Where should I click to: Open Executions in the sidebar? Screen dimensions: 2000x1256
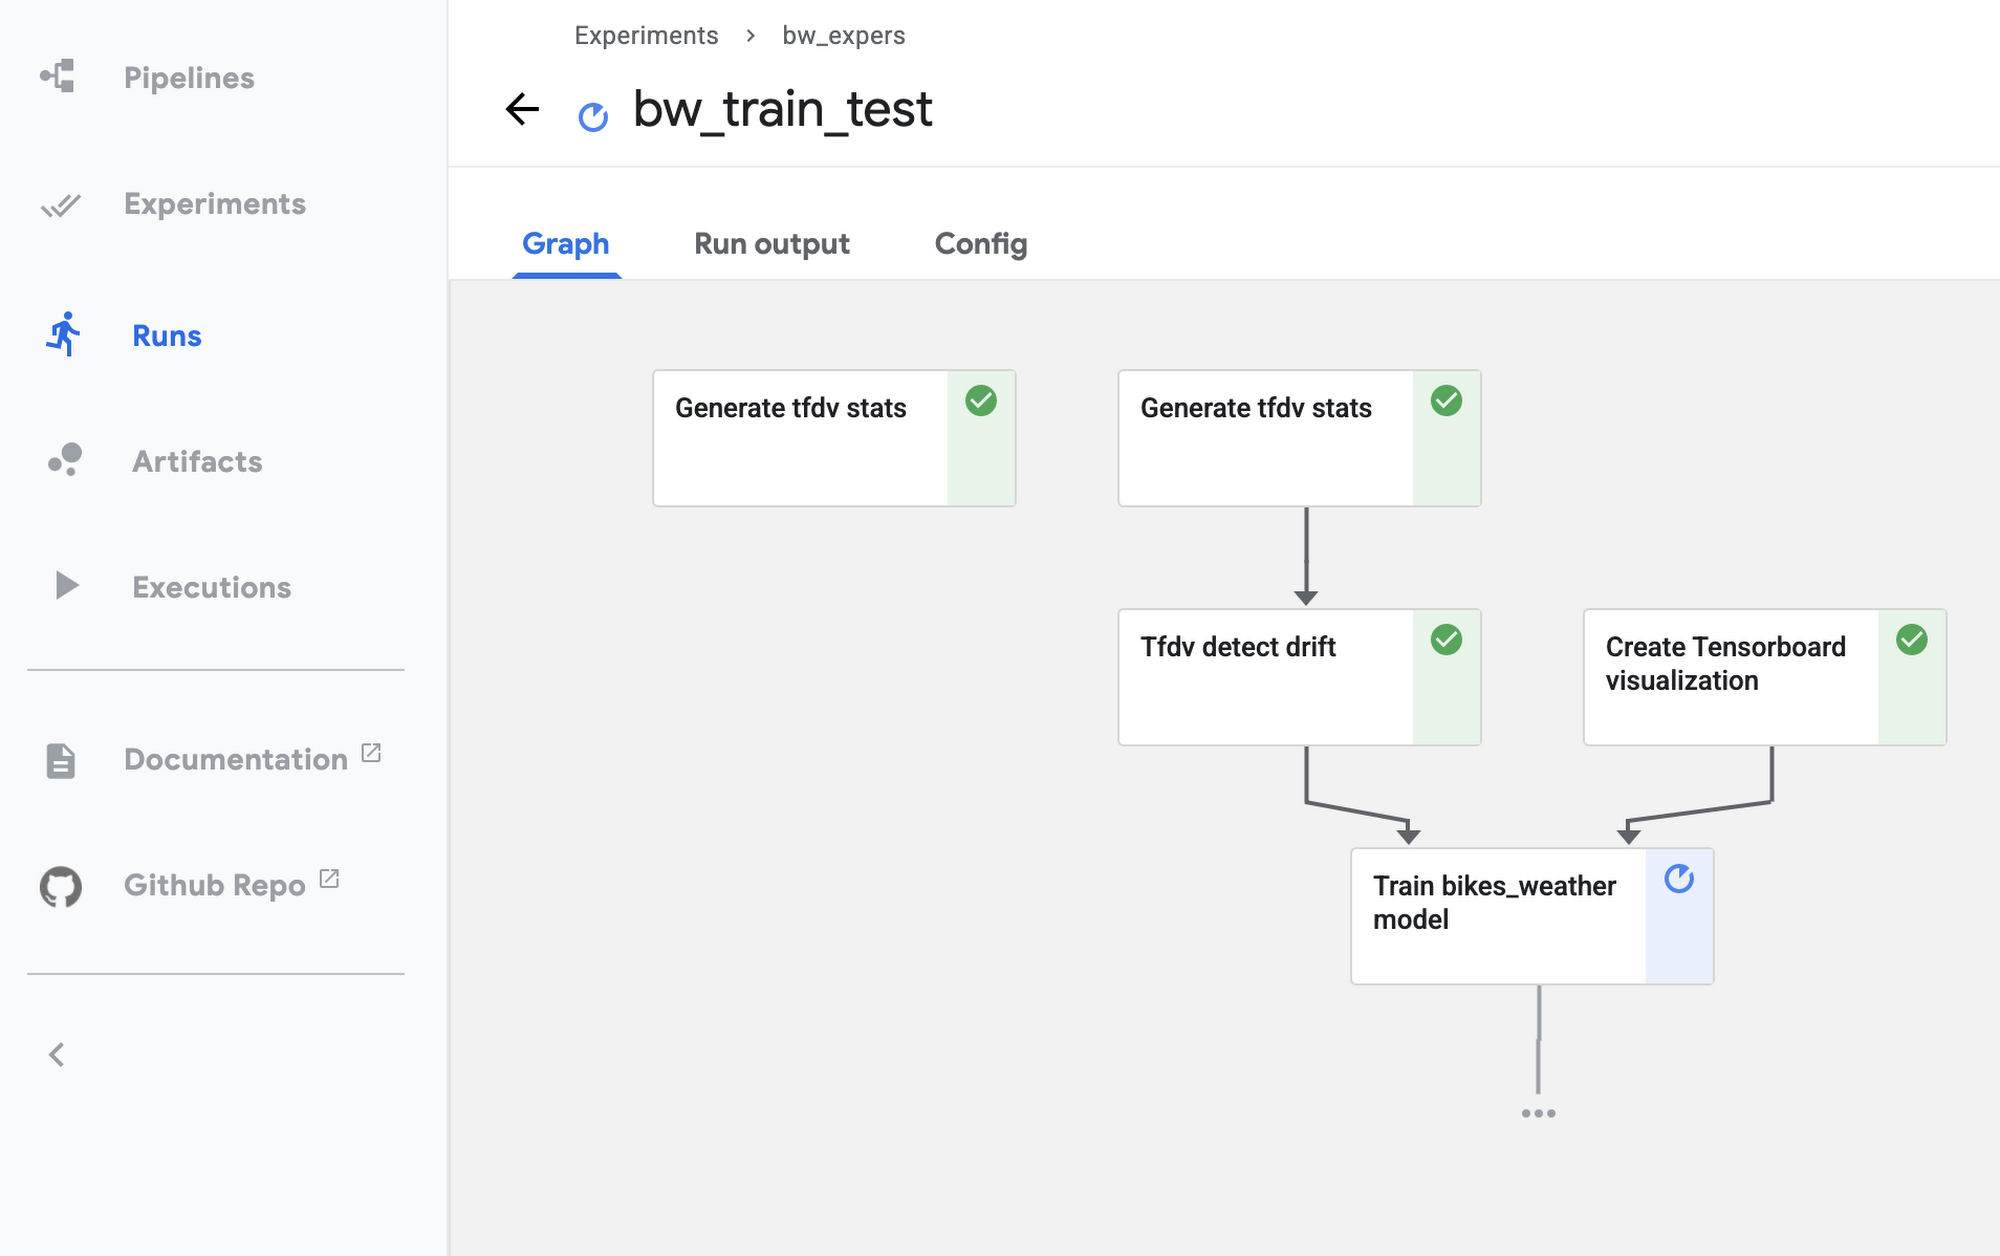[x=212, y=587]
